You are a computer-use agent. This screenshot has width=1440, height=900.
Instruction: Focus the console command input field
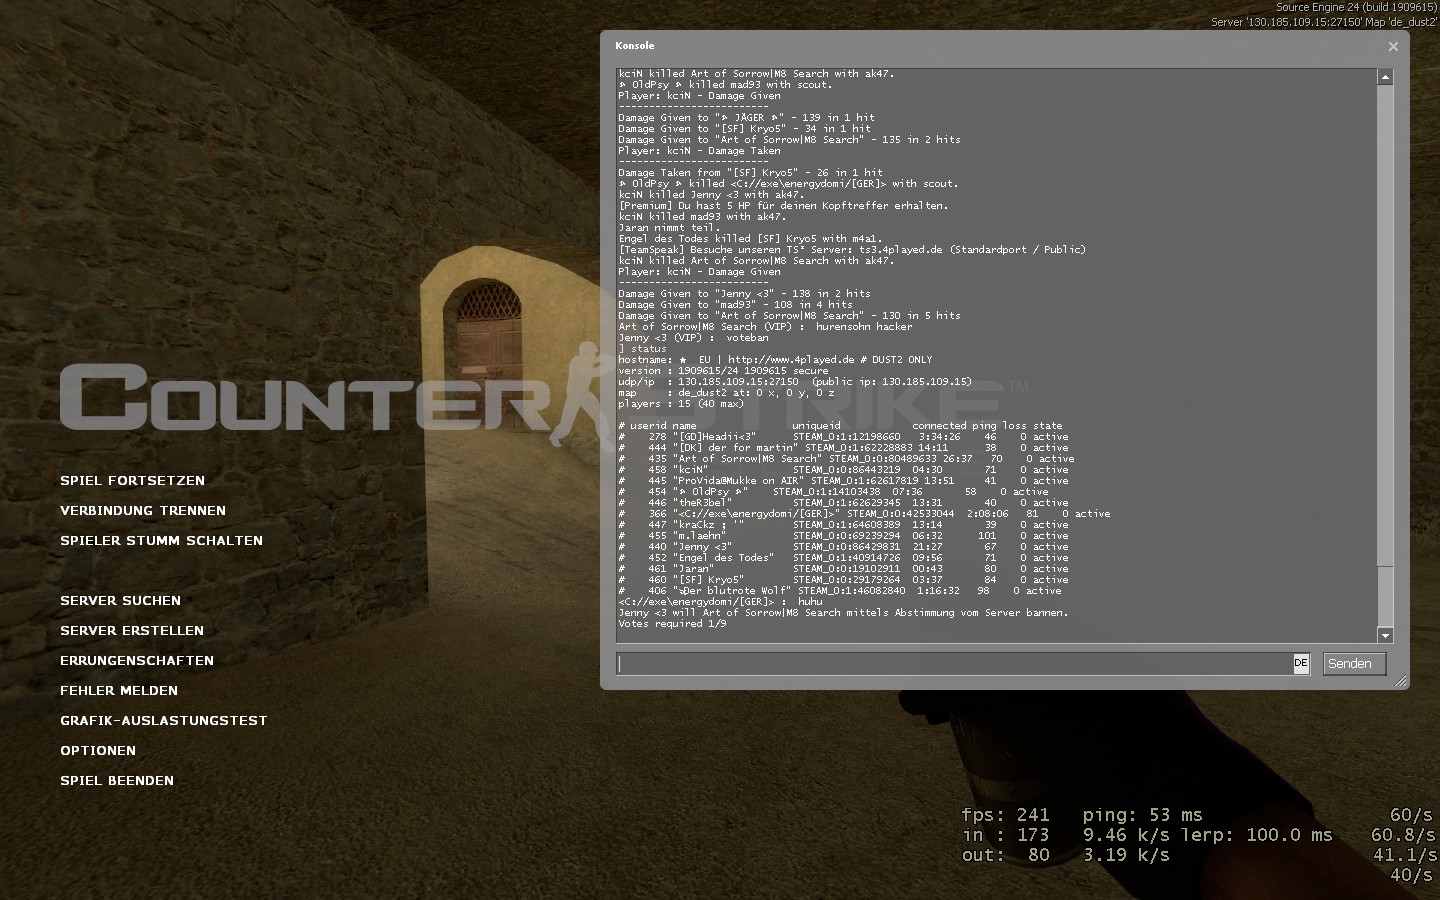click(954, 664)
